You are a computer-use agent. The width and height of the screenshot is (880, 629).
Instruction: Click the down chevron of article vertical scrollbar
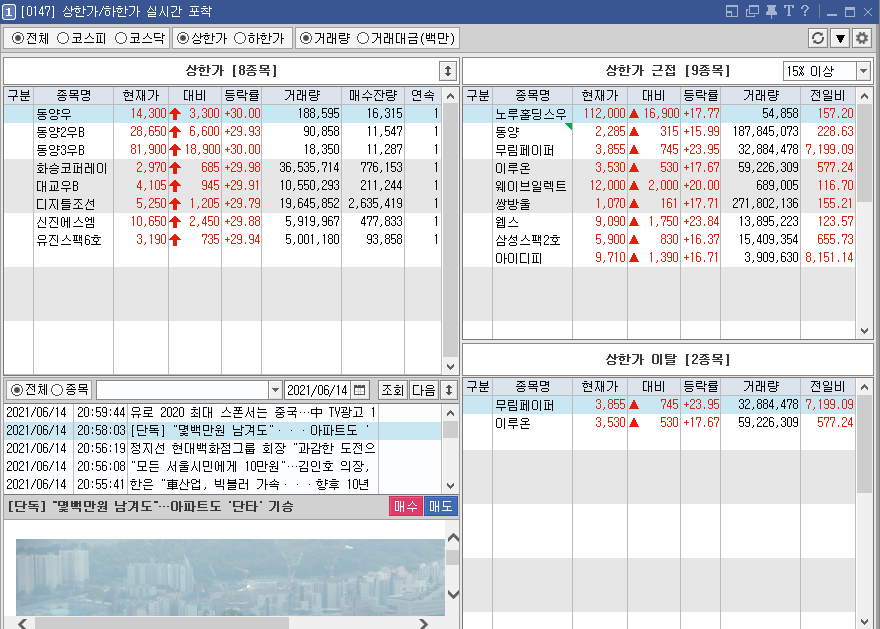click(453, 594)
